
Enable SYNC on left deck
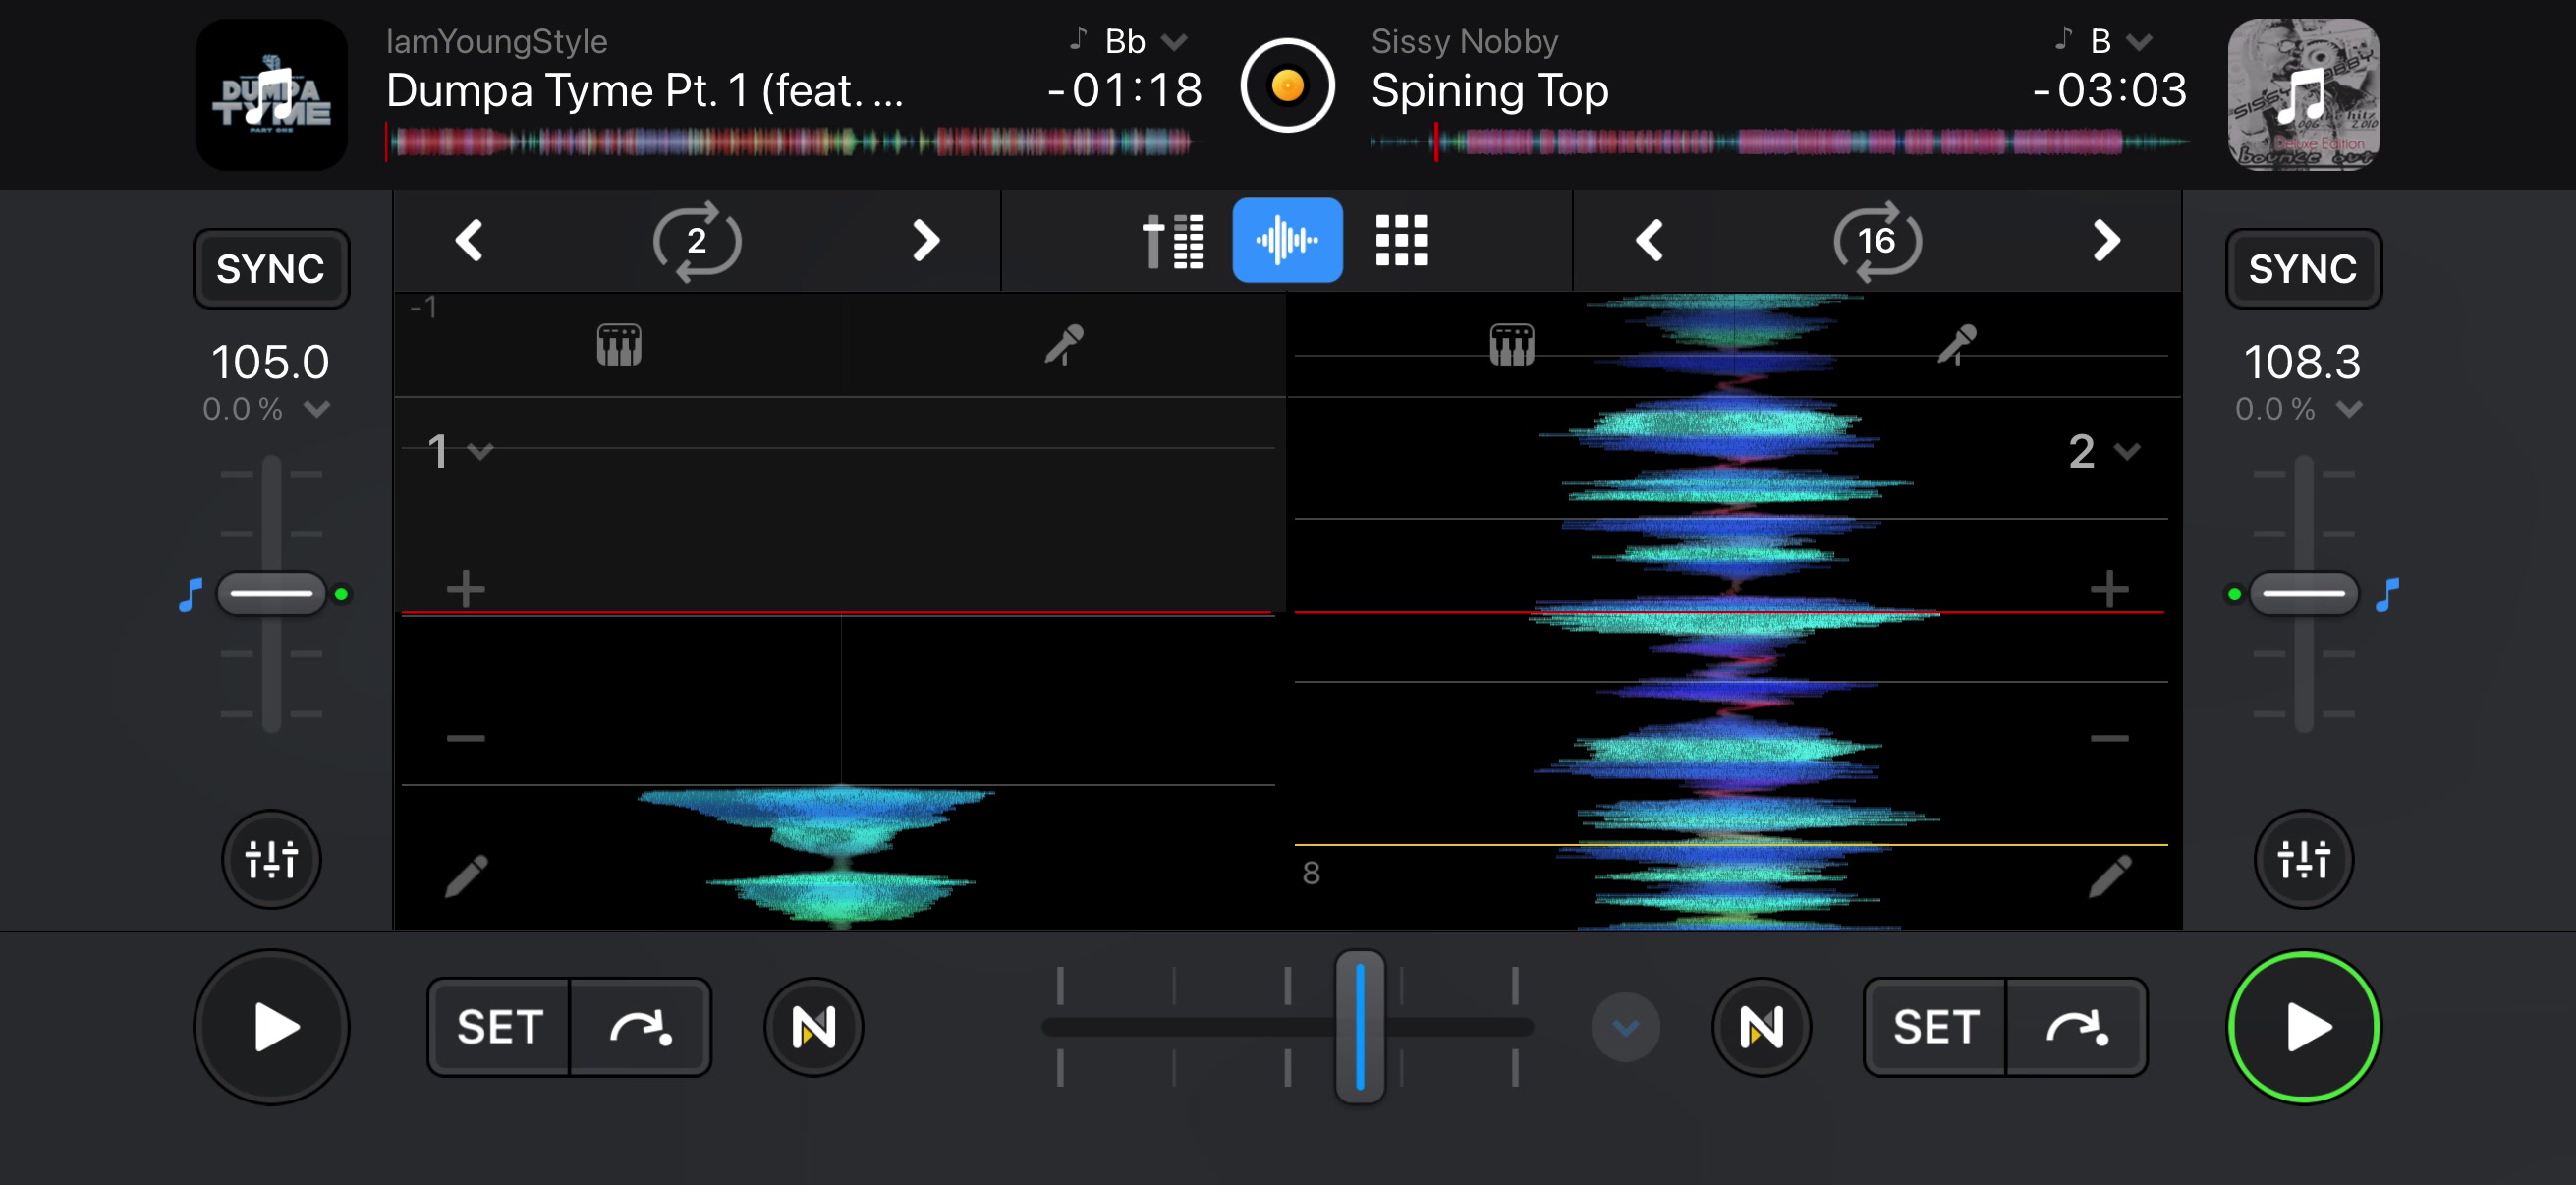pyautogui.click(x=271, y=269)
